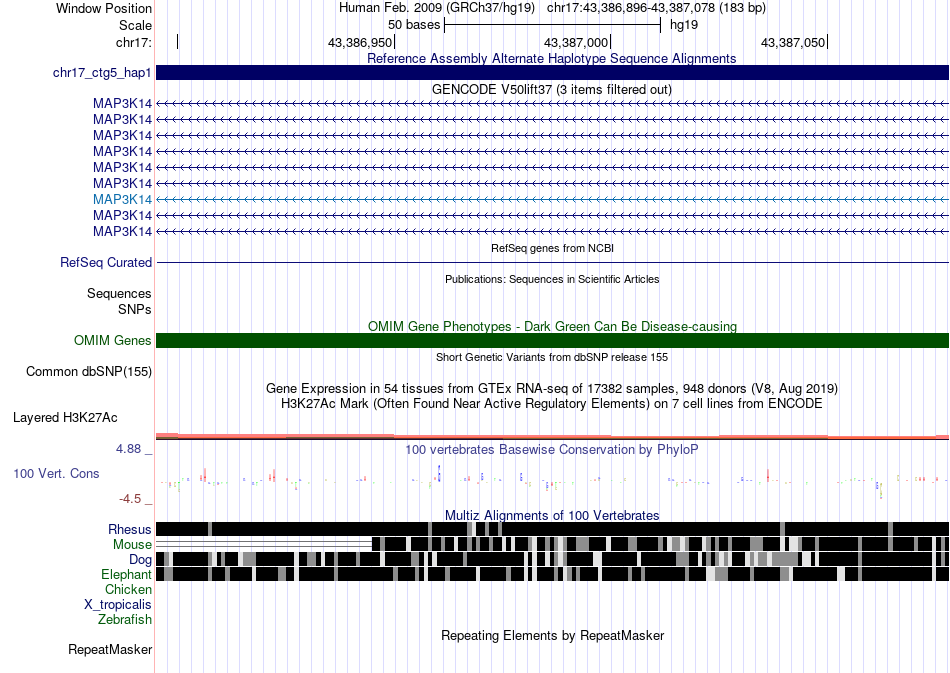Viewport: 950px width, 673px height.
Task: Open the Multiz Alignments of 100 Vertebrates title
Action: [x=552, y=516]
